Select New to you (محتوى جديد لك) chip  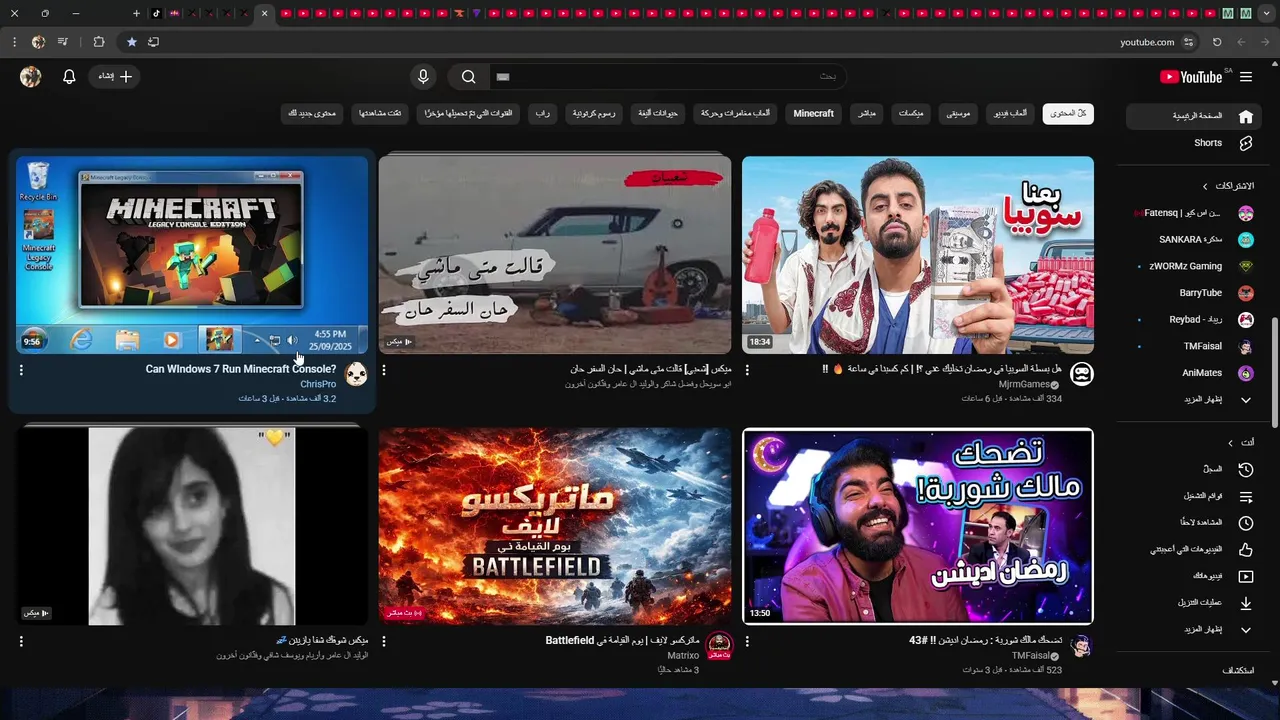[313, 114]
